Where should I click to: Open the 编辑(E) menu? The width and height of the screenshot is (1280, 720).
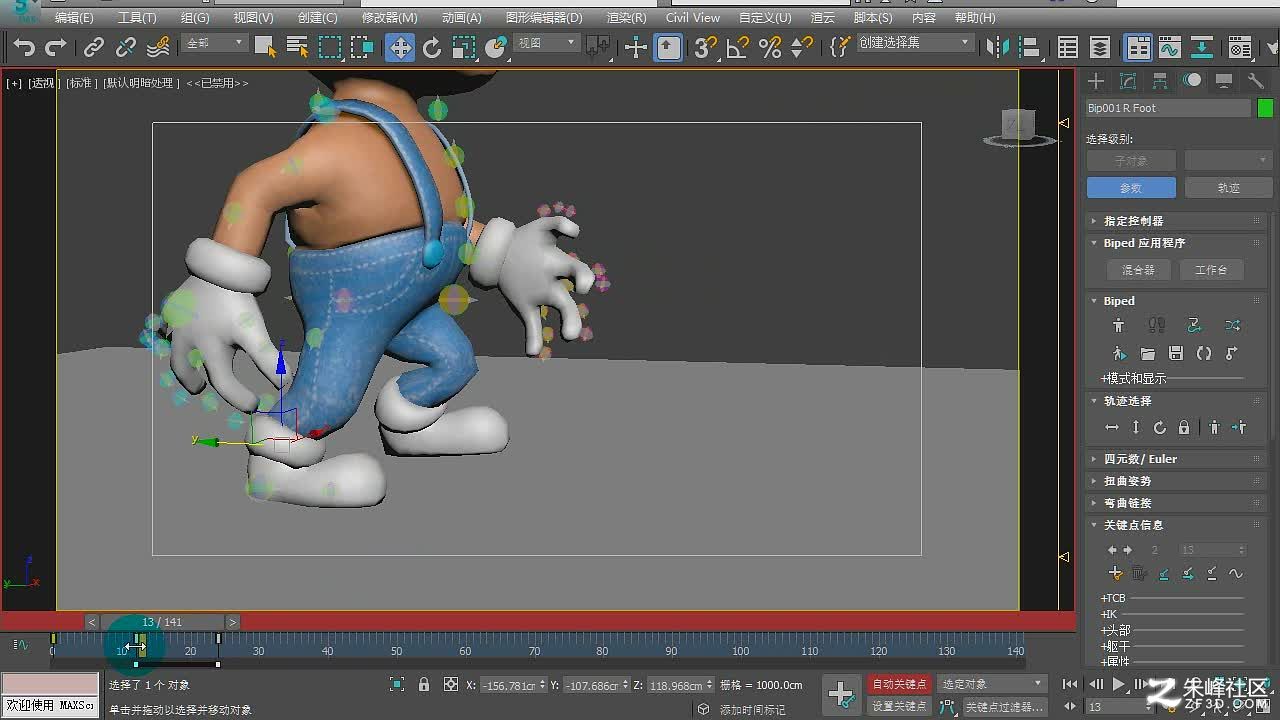(74, 18)
